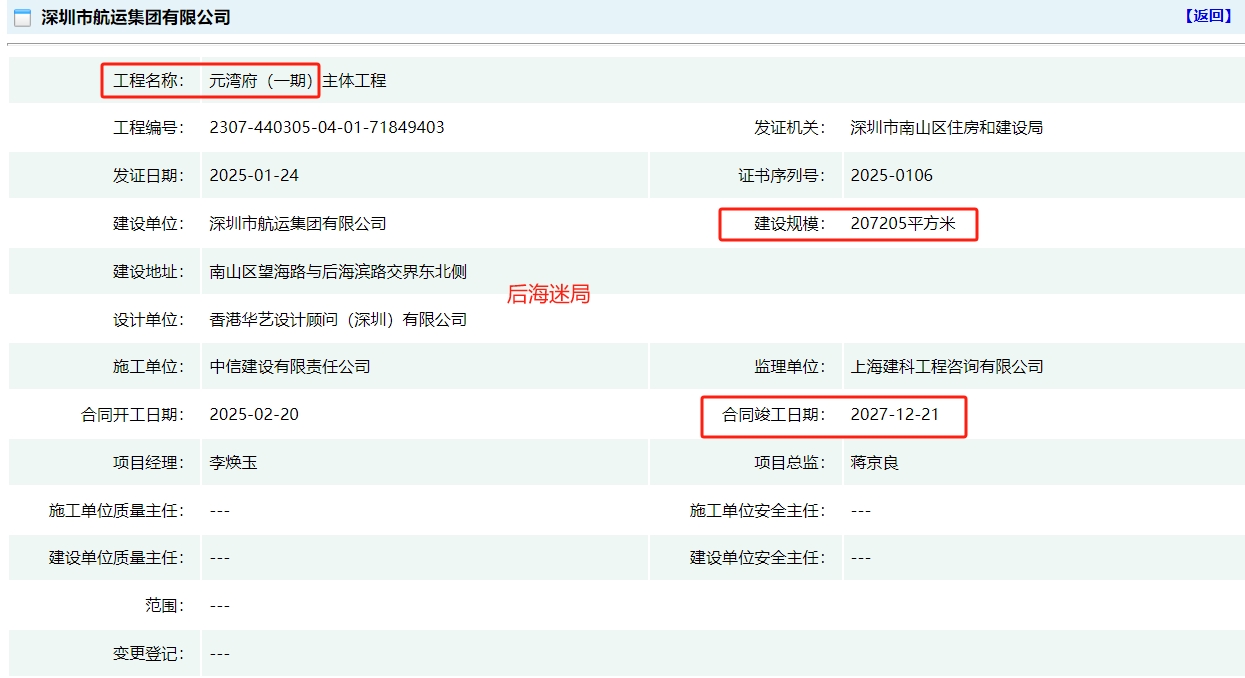Click the "工程编号:" label
The image size is (1245, 678).
[149, 128]
